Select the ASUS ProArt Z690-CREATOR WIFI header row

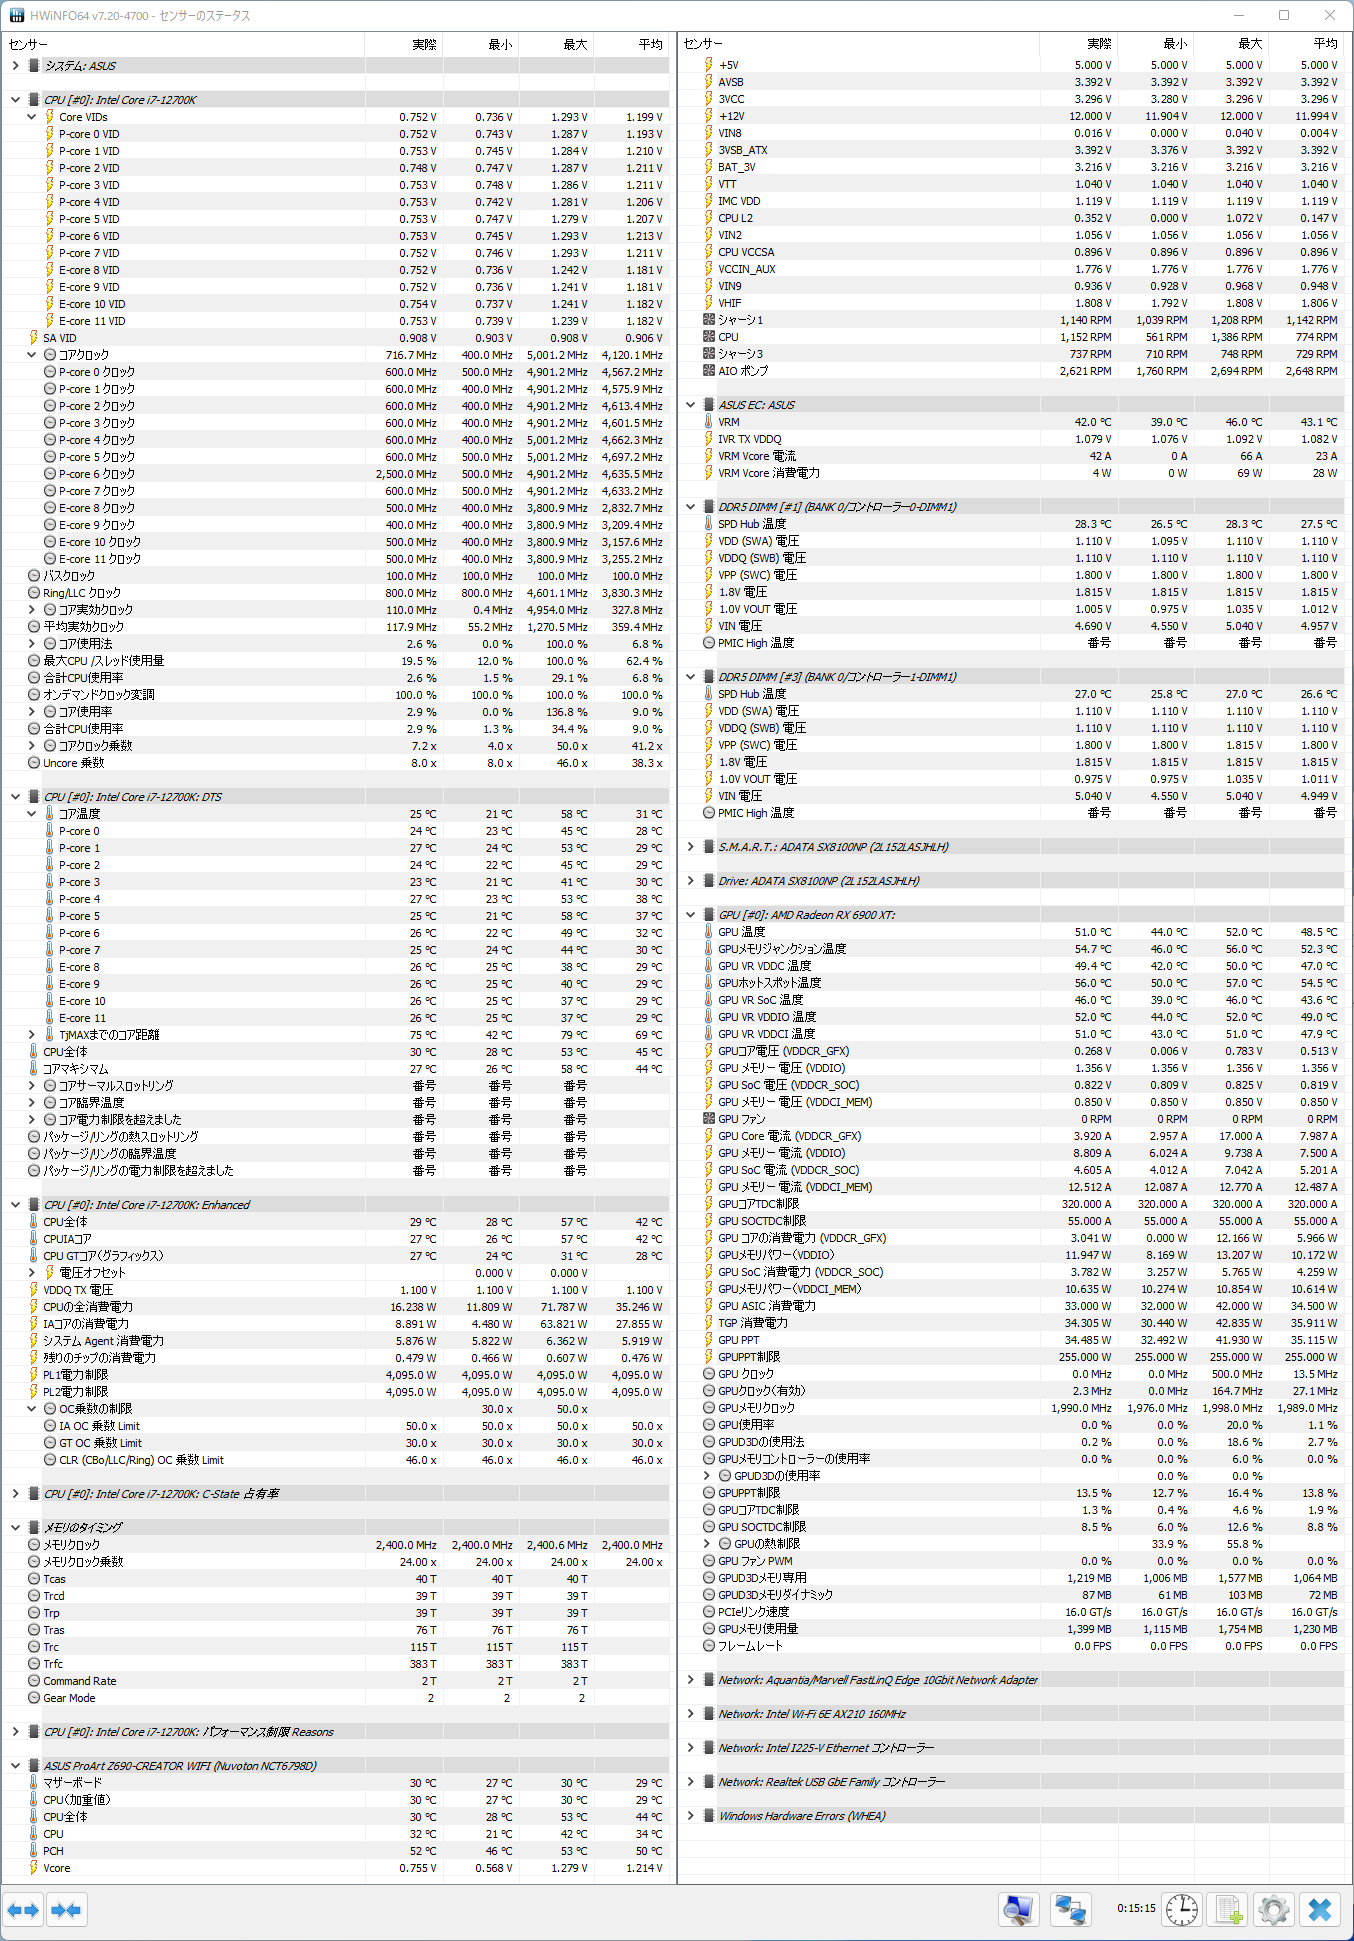pos(335,1766)
